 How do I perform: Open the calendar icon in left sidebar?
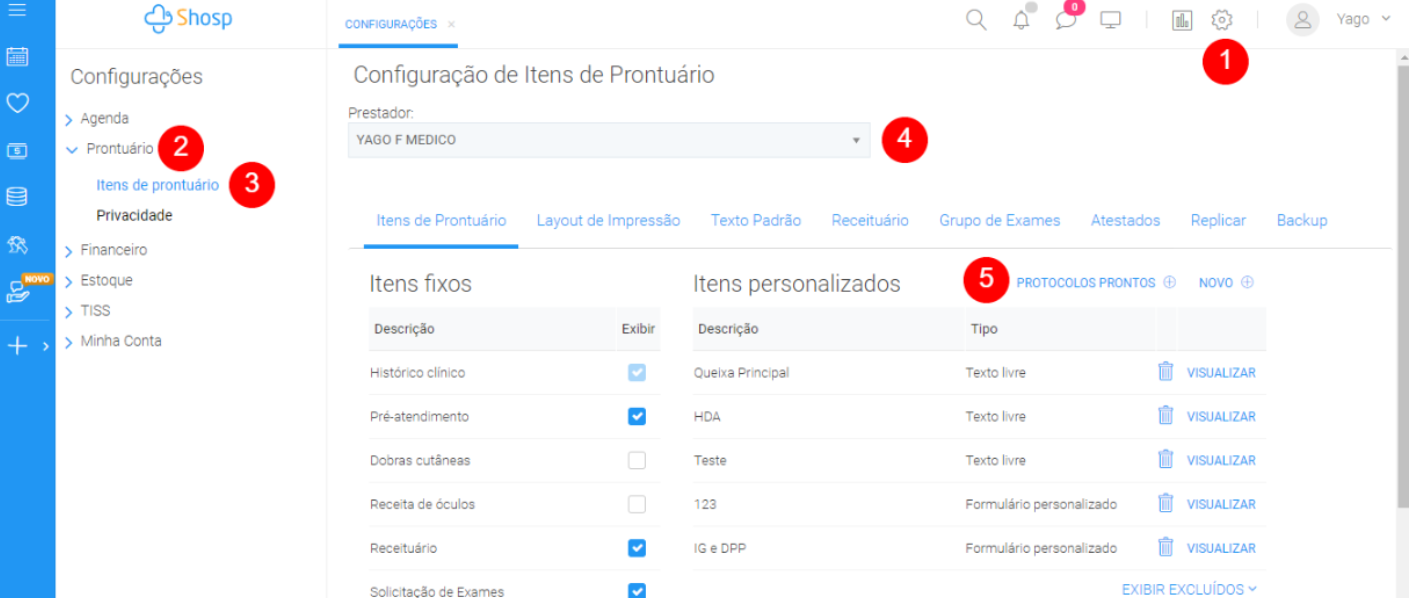click(x=17, y=57)
